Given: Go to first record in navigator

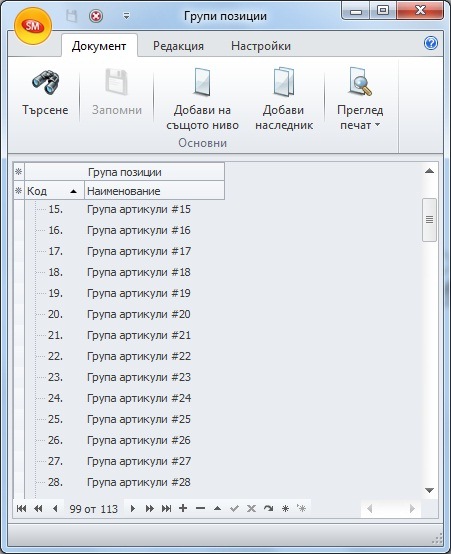Looking at the screenshot, I should [x=22, y=508].
